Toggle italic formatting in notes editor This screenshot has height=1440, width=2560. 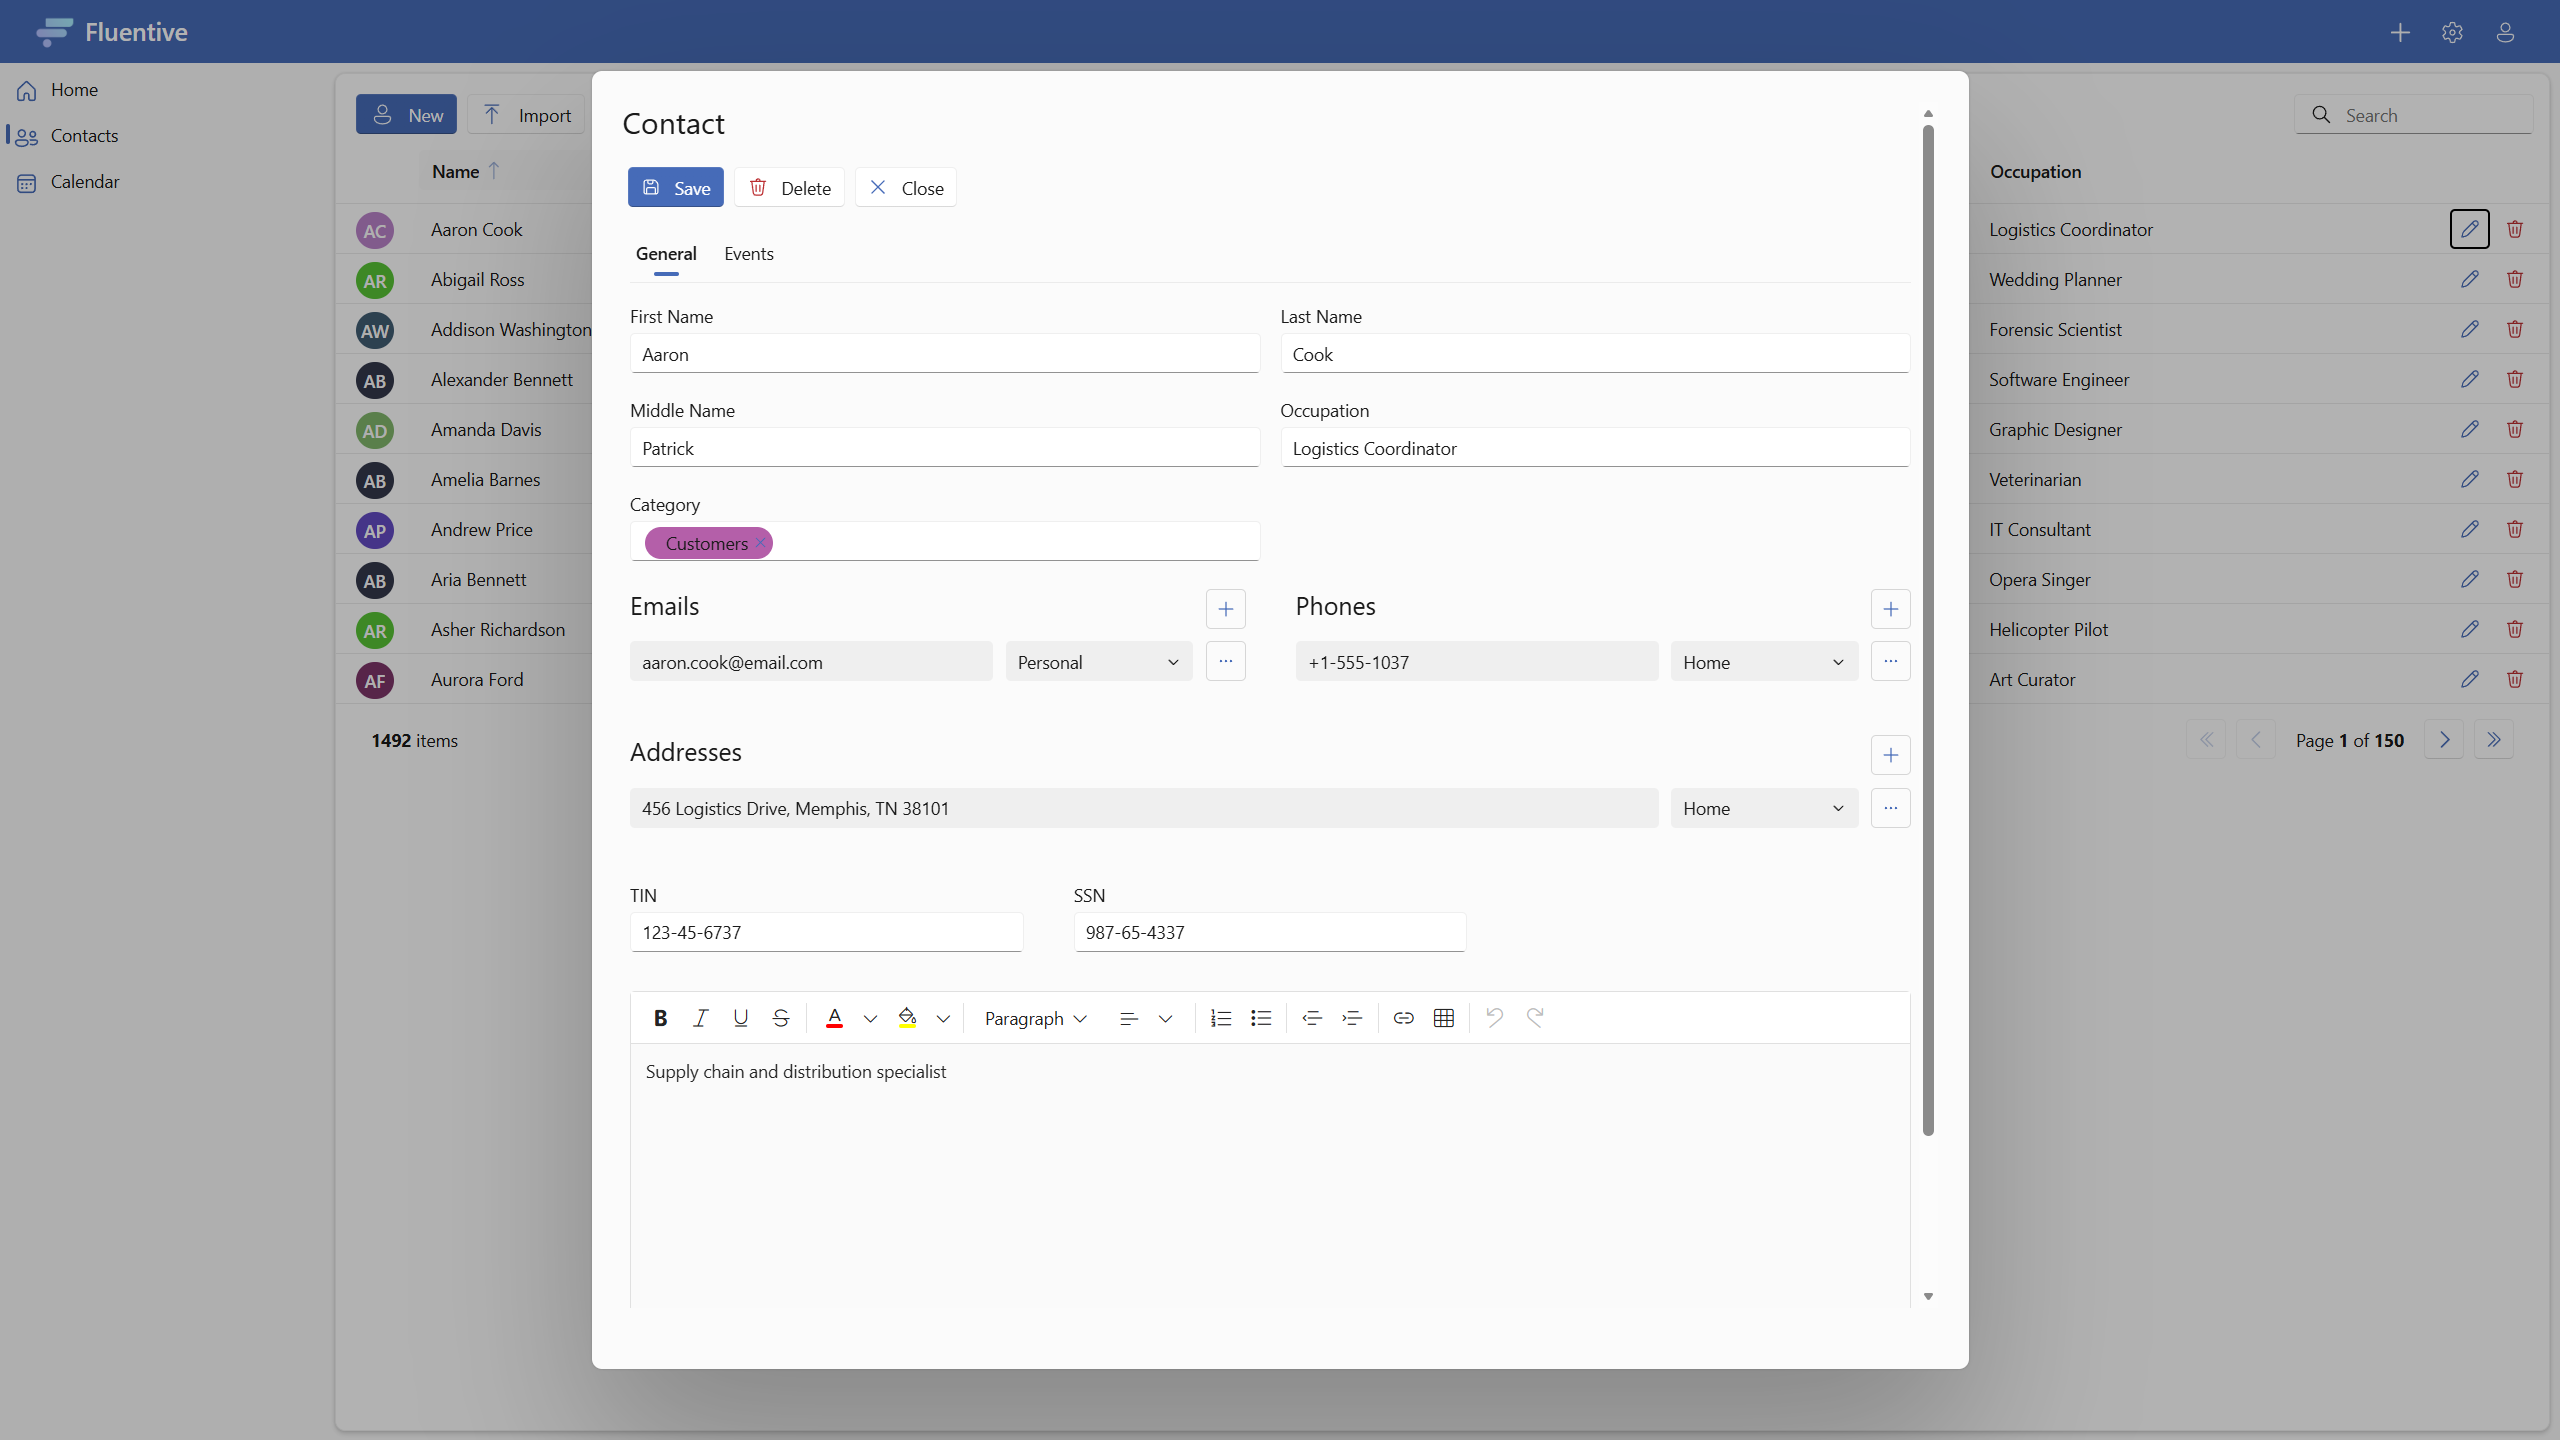(700, 1018)
